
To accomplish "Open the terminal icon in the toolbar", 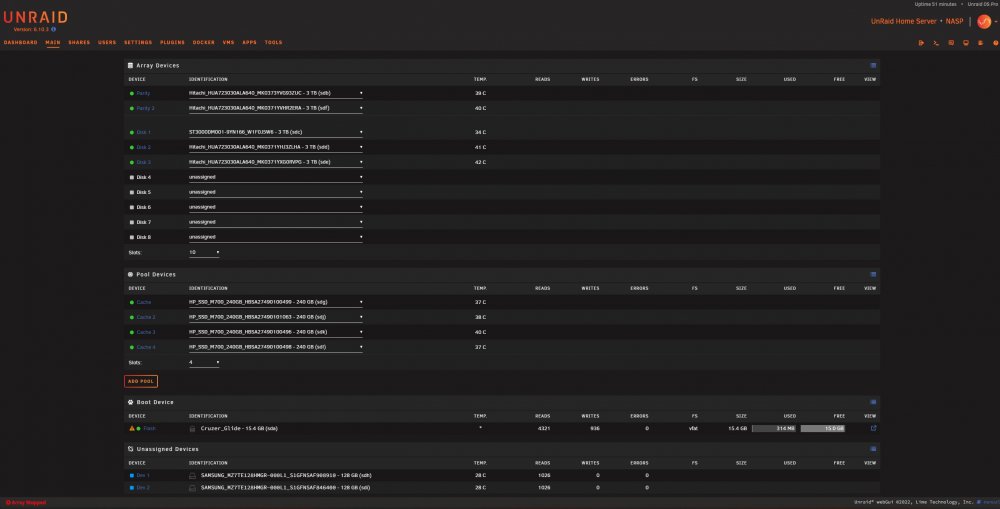I will pos(936,43).
